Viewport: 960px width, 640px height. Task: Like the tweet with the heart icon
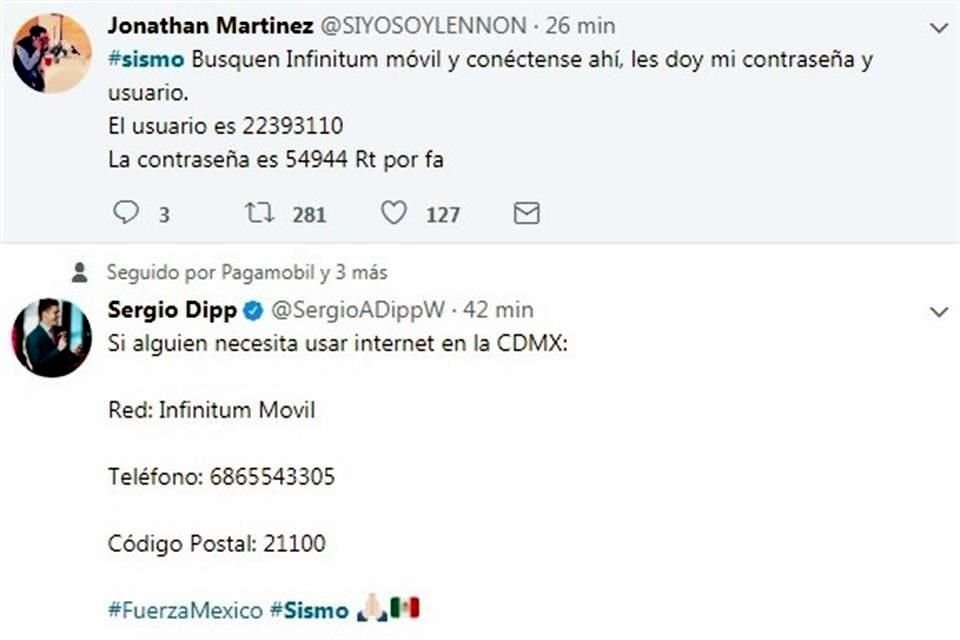click(395, 213)
